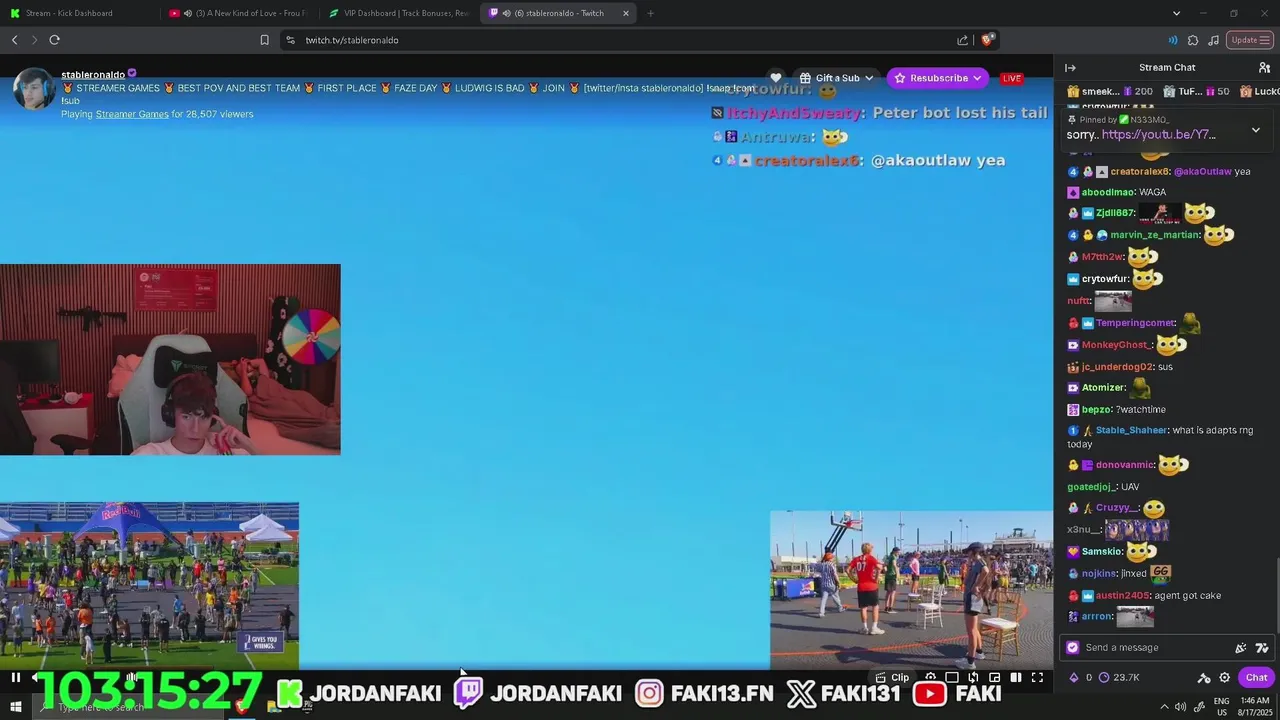The height and width of the screenshot is (720, 1280).
Task: Open the browser tab search dropdown
Action: pyautogui.click(x=1176, y=13)
